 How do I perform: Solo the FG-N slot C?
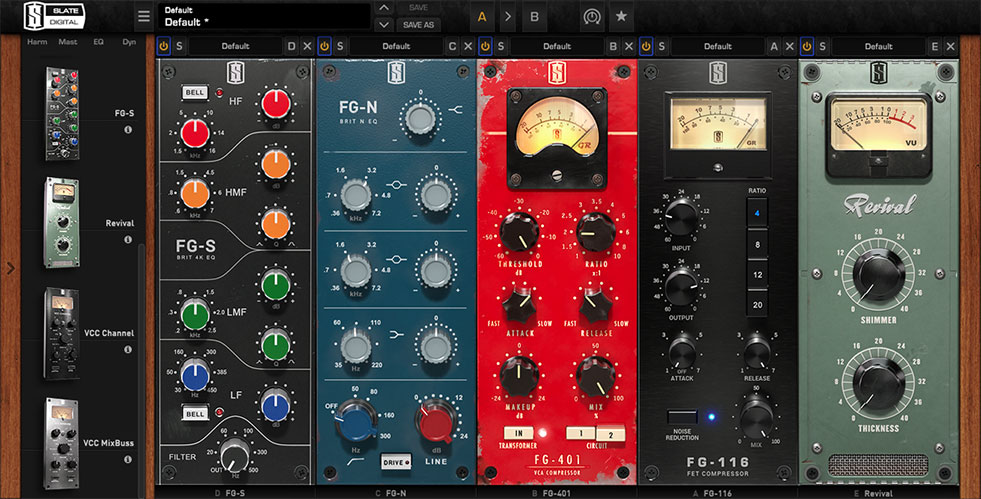pyautogui.click(x=340, y=46)
